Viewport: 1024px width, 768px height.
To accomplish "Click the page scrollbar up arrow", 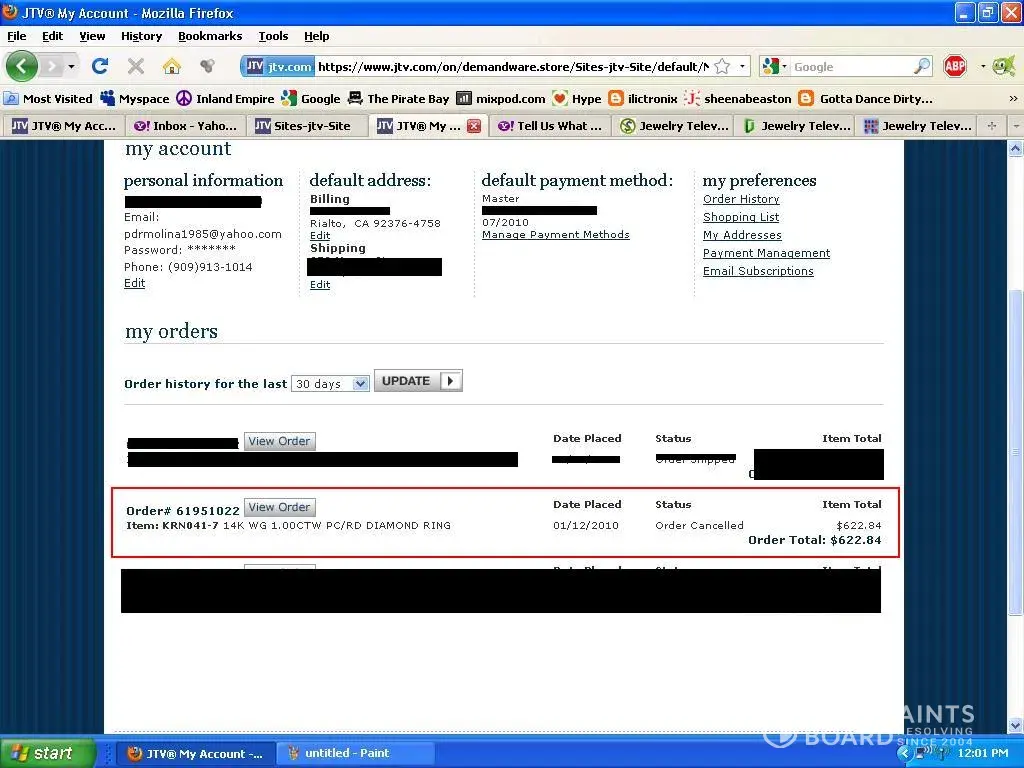I will [x=1015, y=149].
